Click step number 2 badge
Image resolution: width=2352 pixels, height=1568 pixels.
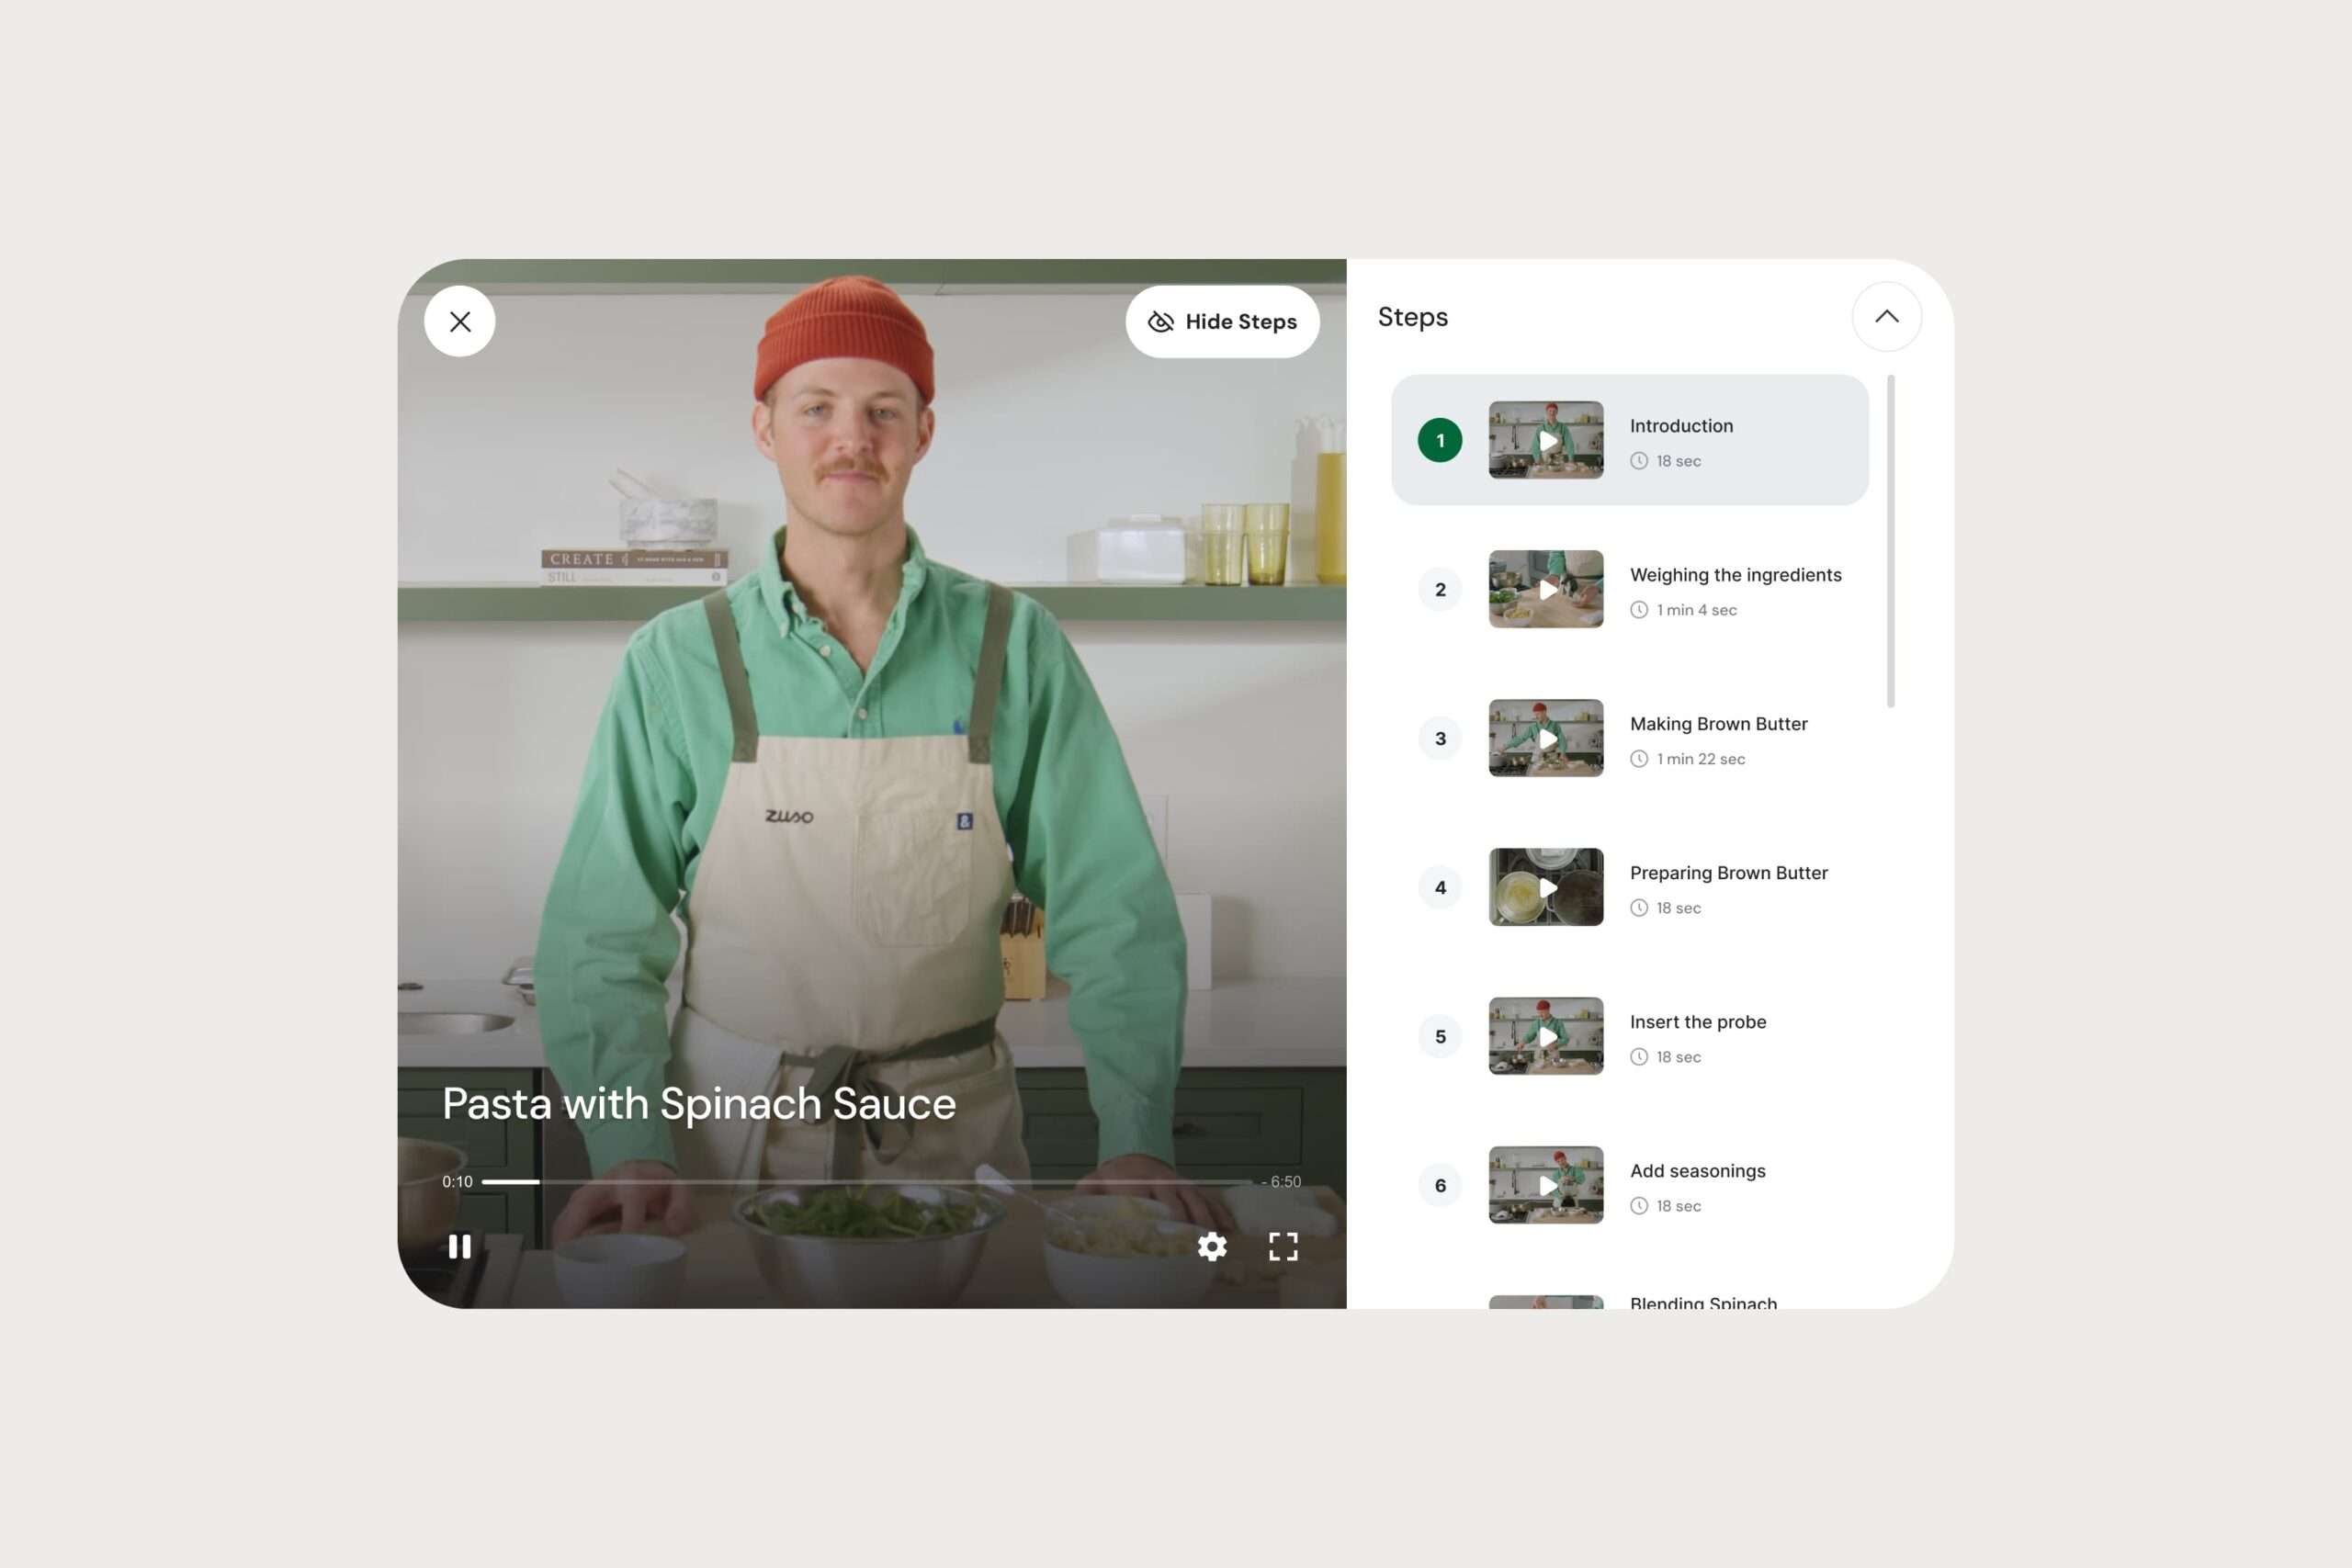point(1440,589)
